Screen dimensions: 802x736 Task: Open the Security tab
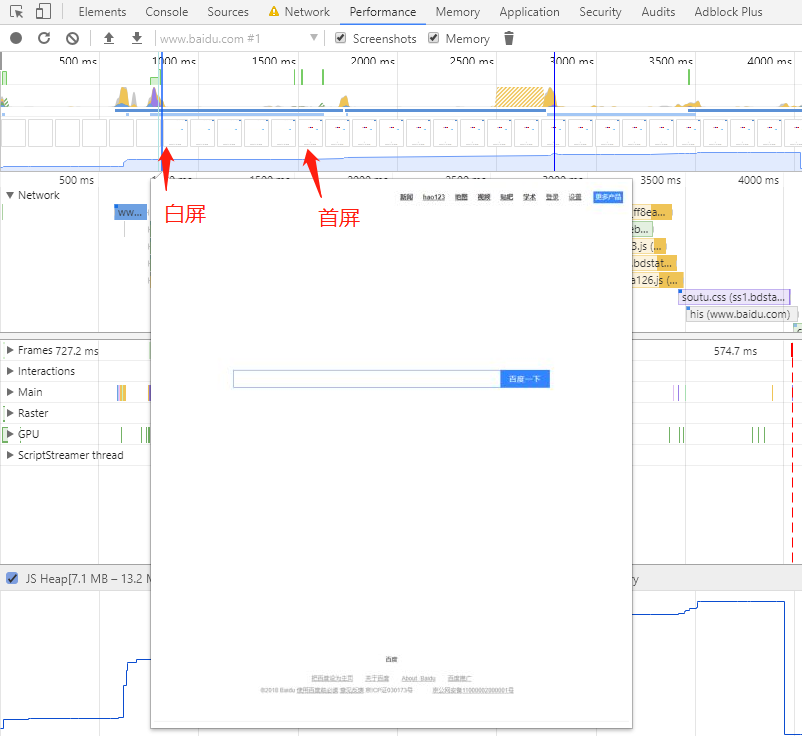click(x=600, y=12)
